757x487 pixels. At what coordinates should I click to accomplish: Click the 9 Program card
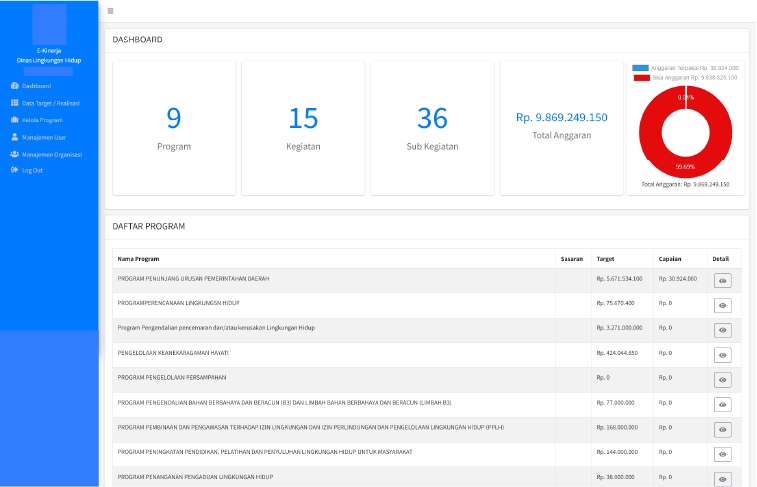[x=174, y=128]
